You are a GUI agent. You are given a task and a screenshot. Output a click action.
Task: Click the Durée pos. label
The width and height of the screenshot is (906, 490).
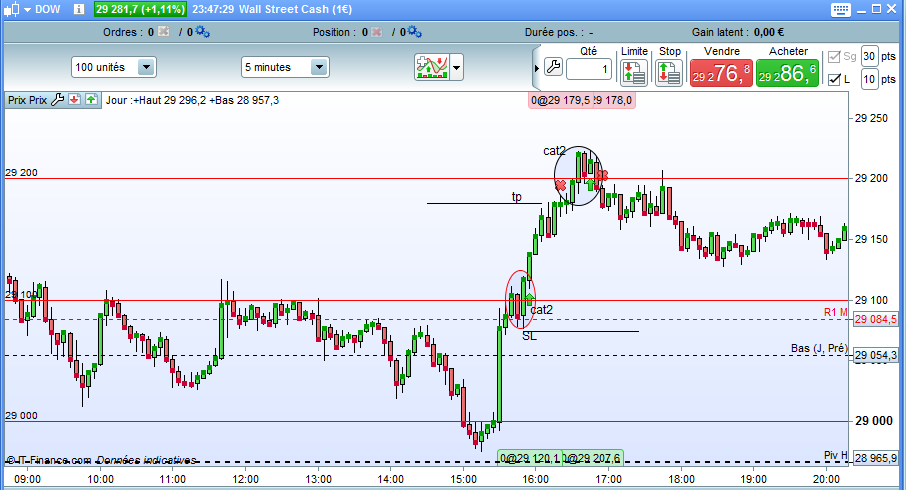(x=554, y=32)
